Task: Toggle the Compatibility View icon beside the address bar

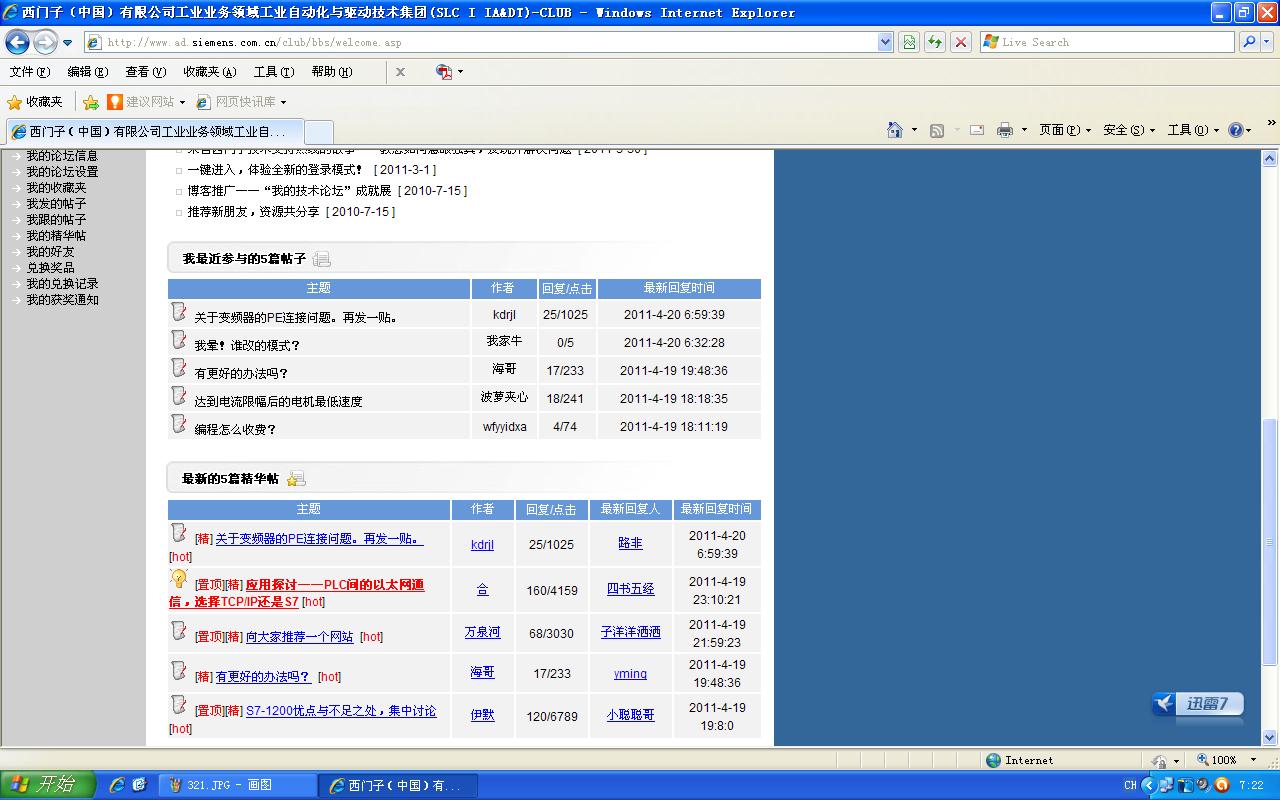Action: pyautogui.click(x=909, y=42)
